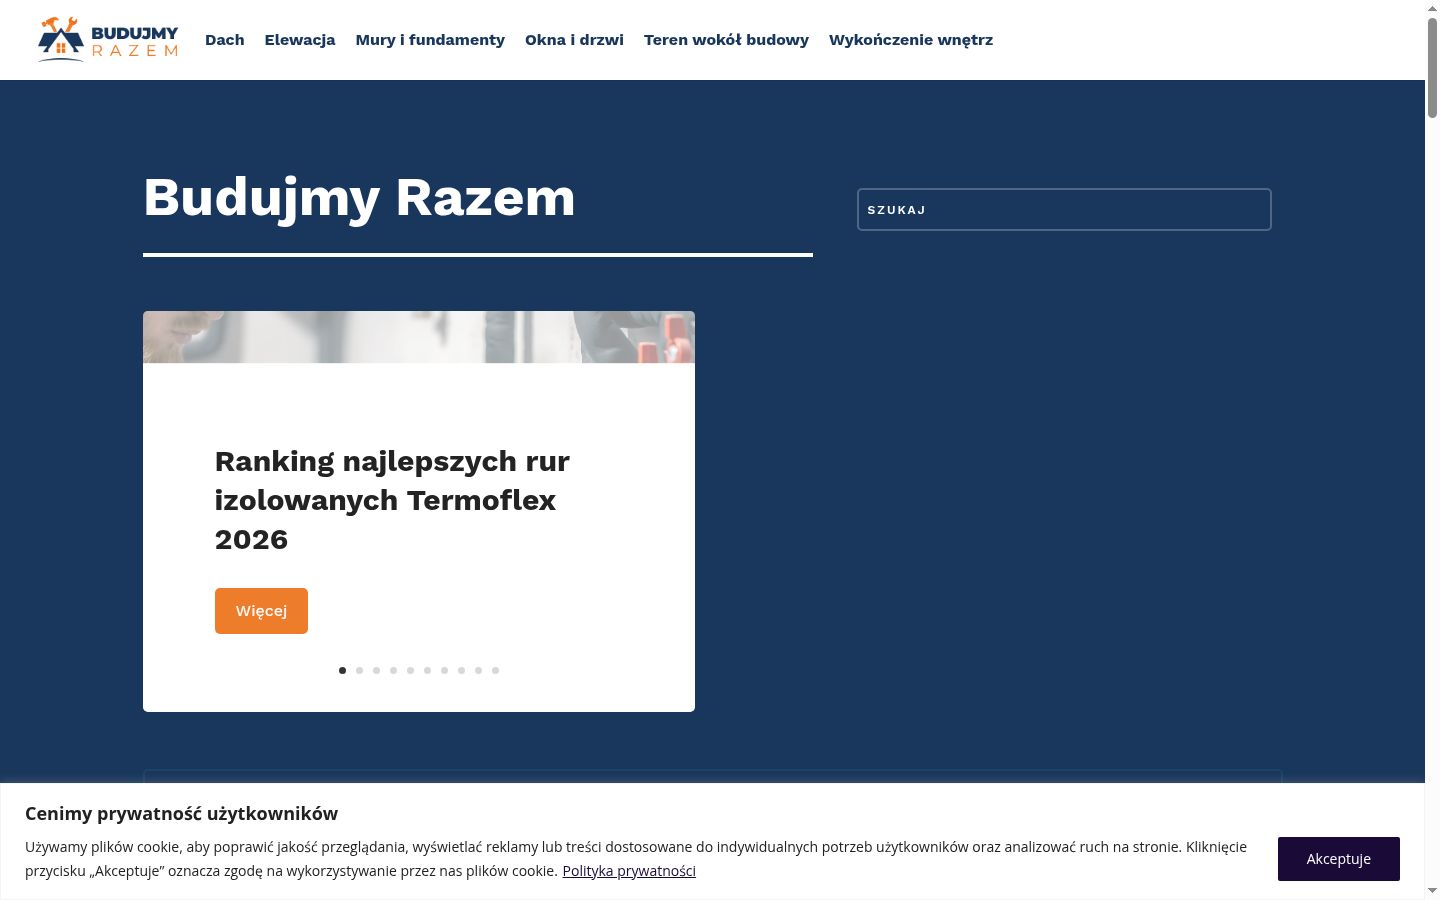Click the Budujmy Razem logo

[x=108, y=39]
